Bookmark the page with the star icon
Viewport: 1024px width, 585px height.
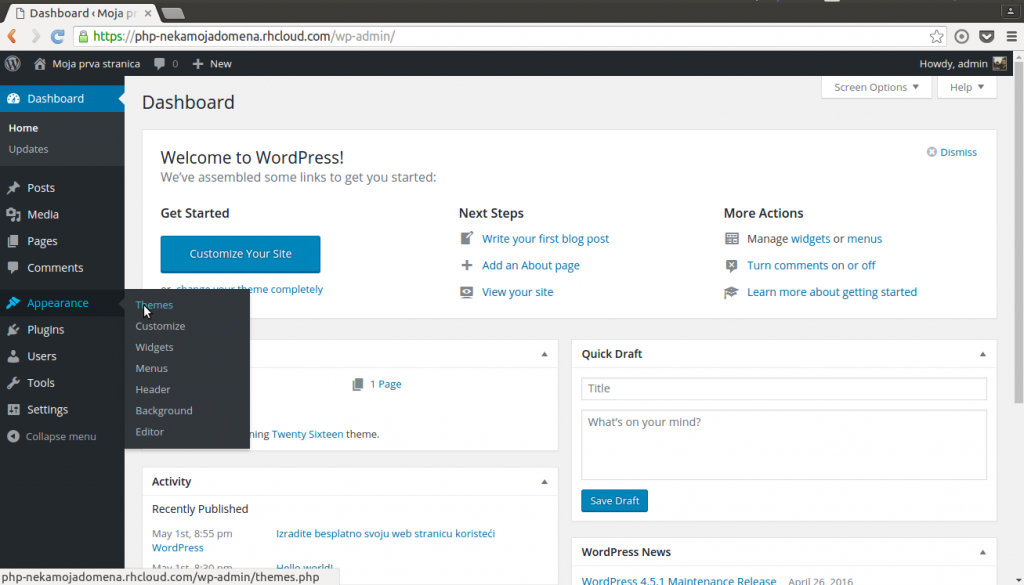pos(936,37)
